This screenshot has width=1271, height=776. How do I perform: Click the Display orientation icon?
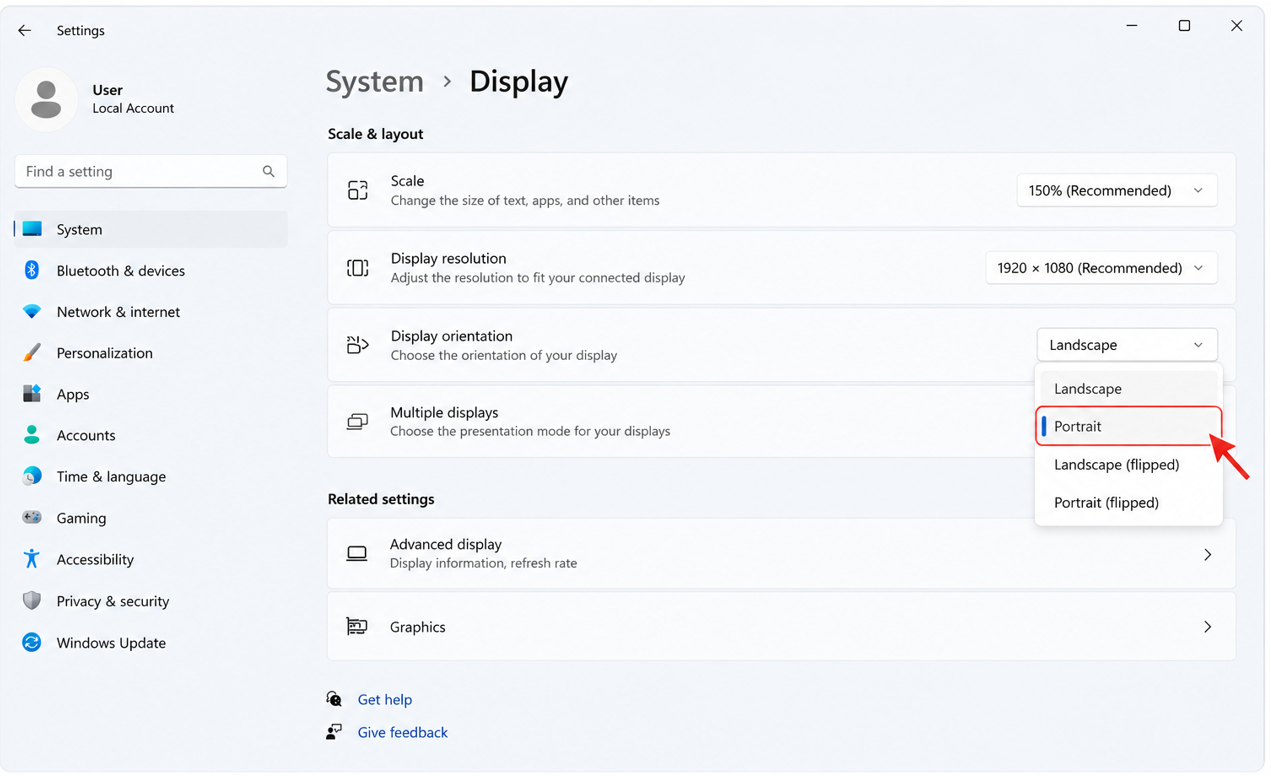coord(357,345)
